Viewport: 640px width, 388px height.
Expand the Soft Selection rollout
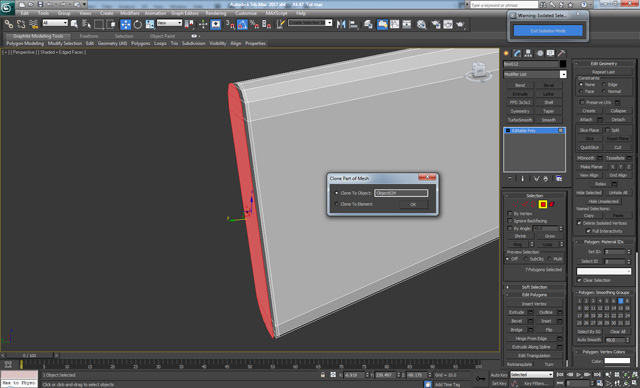pyautogui.click(x=534, y=287)
